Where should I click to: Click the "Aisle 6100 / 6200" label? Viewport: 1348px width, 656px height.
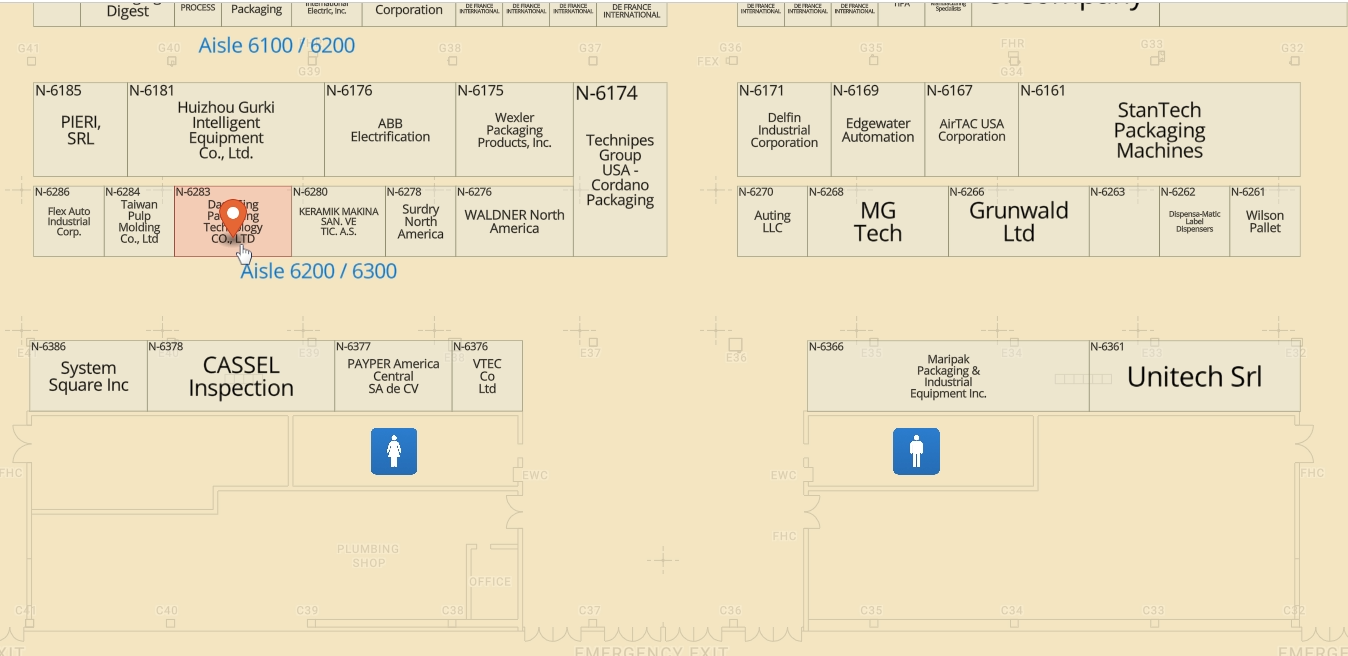[276, 45]
